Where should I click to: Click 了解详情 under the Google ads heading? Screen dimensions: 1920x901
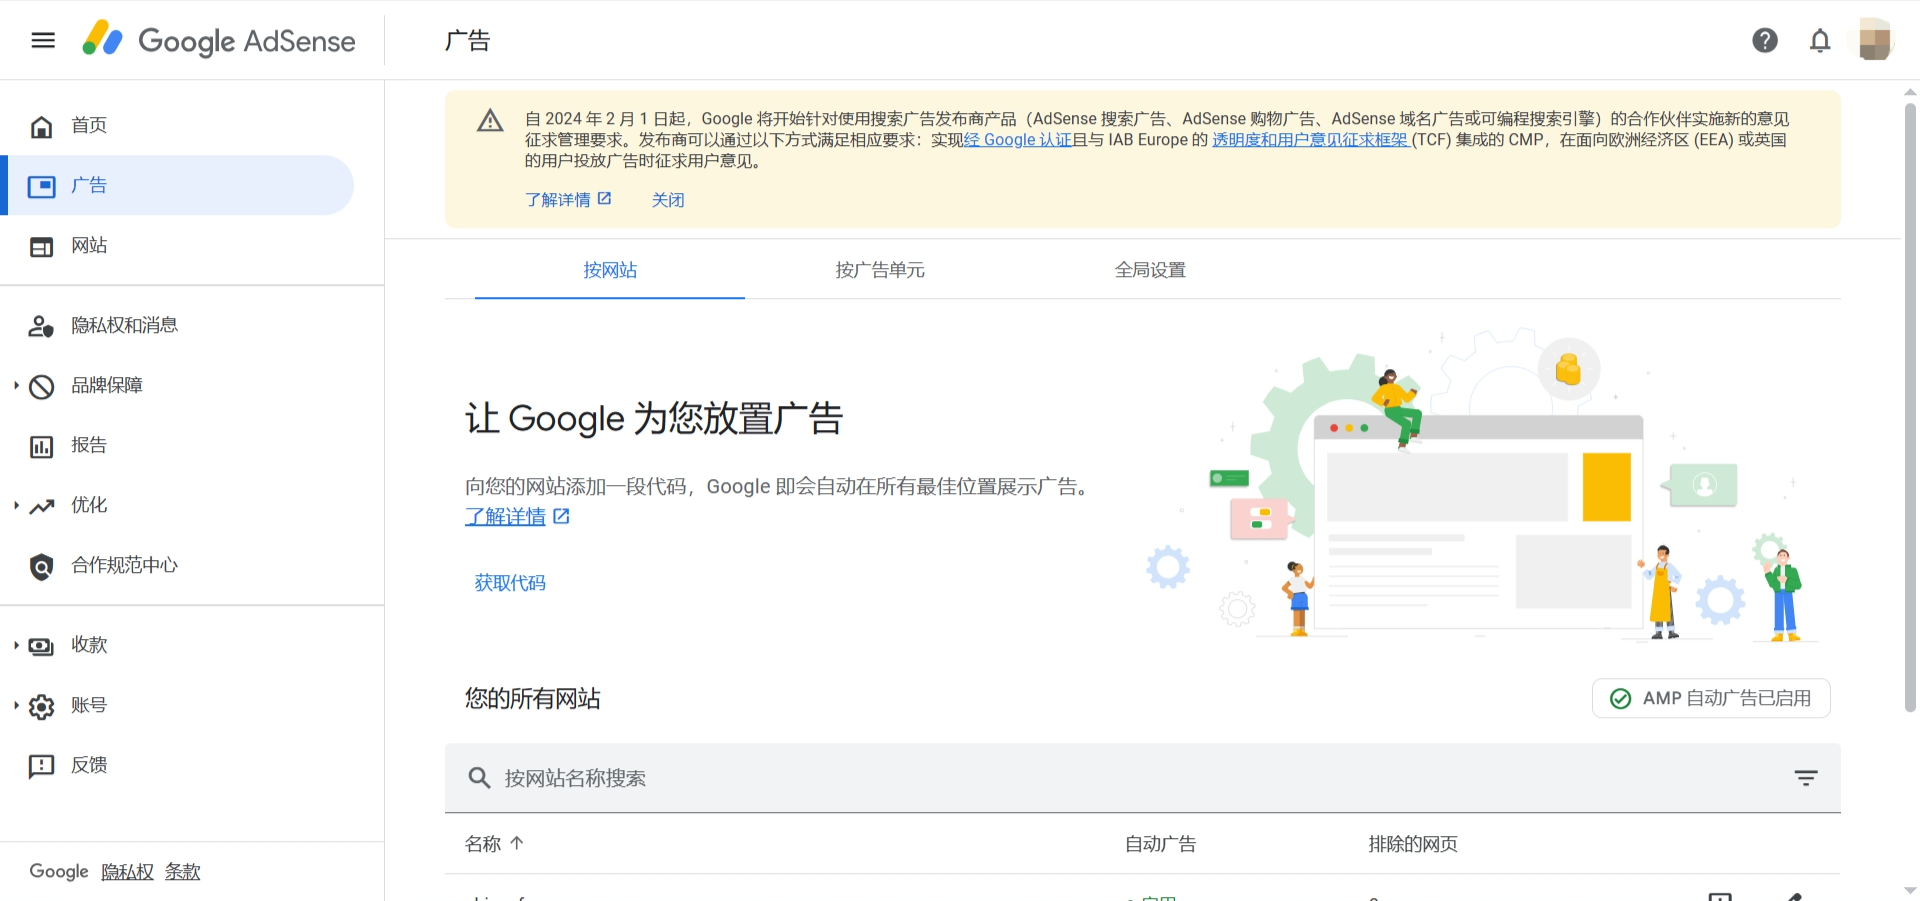pyautogui.click(x=505, y=516)
